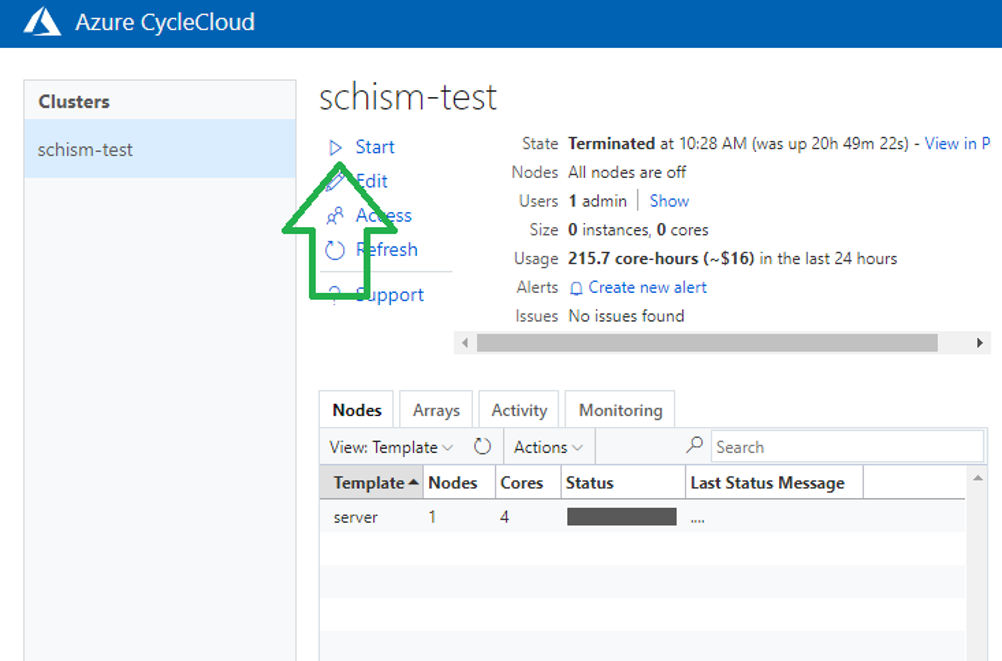Open the Monitoring tab

pyautogui.click(x=620, y=410)
